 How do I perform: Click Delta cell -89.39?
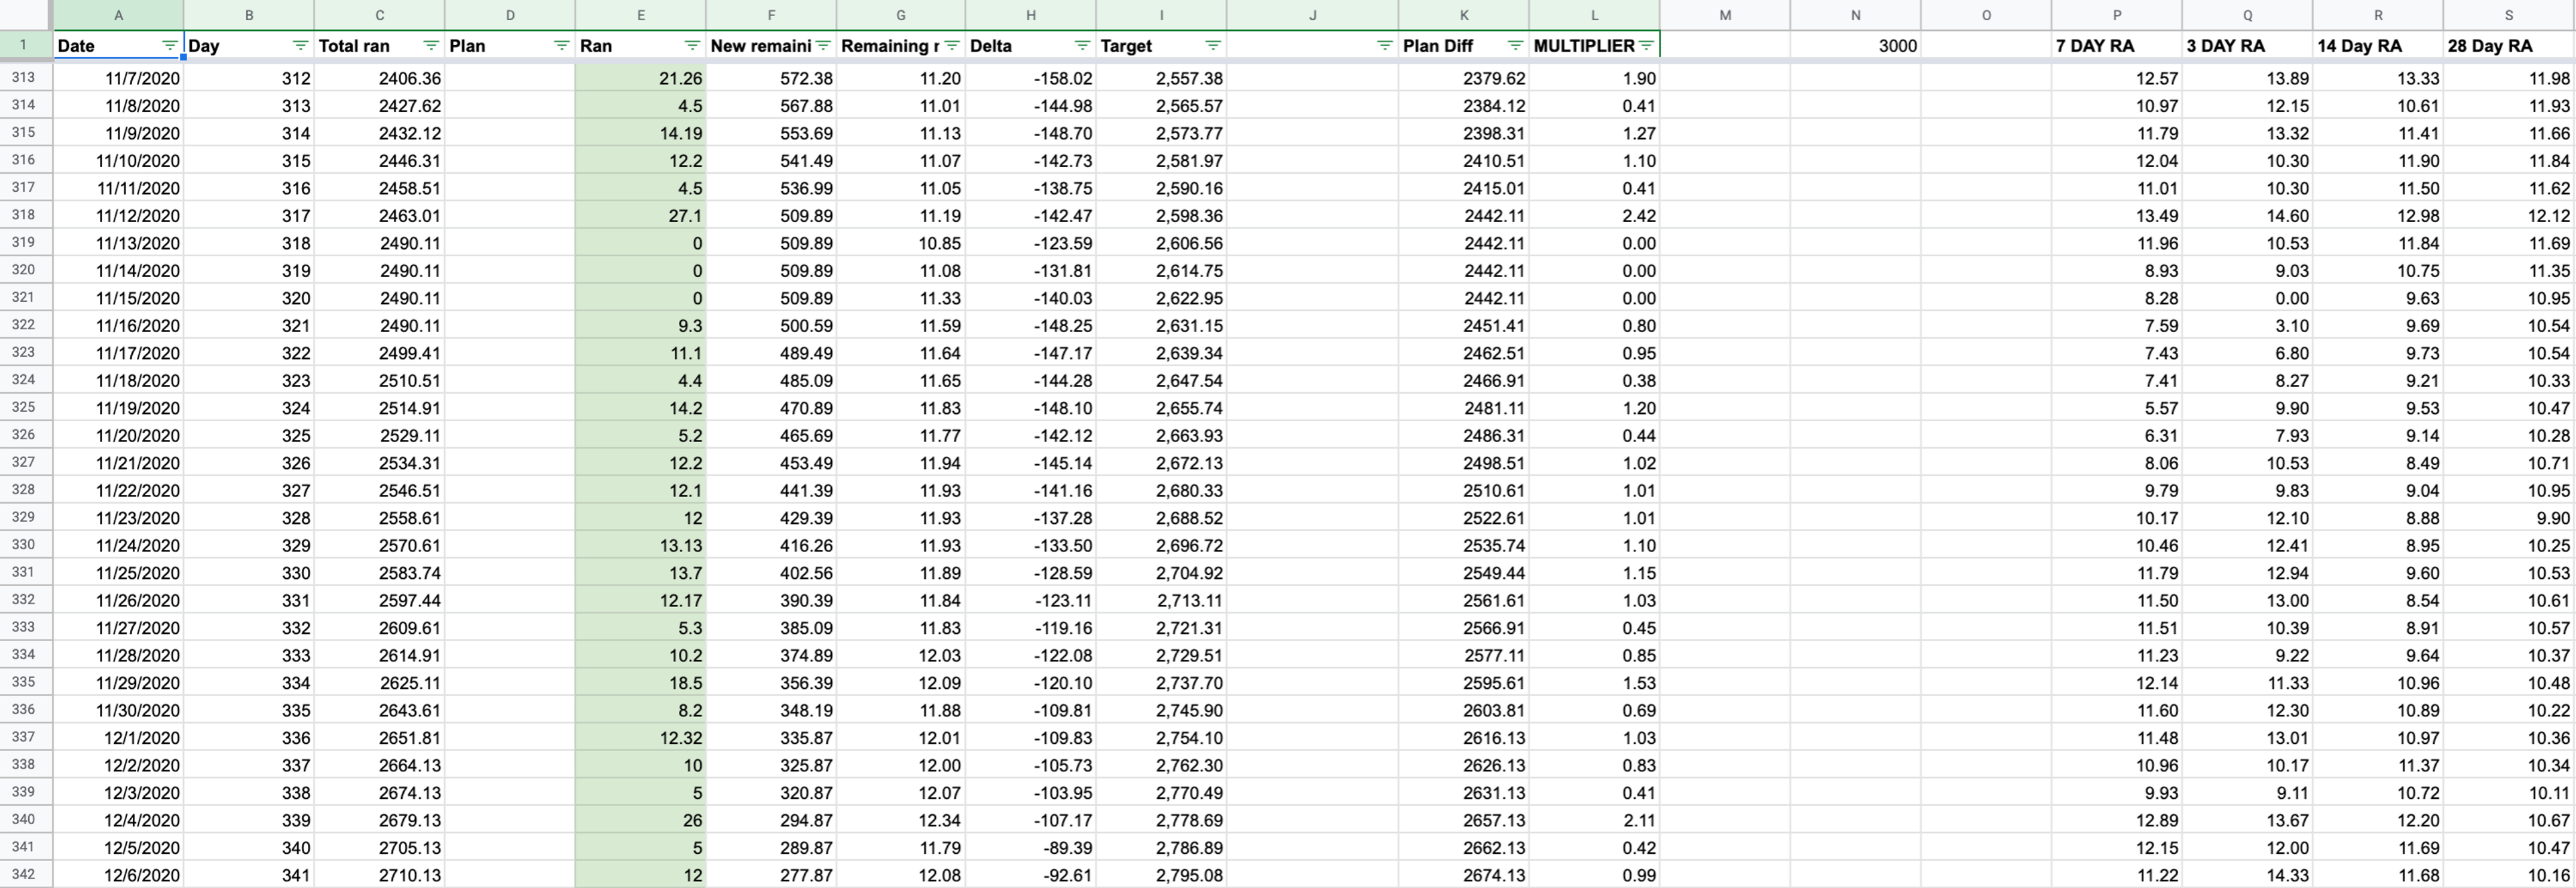(x=1031, y=848)
